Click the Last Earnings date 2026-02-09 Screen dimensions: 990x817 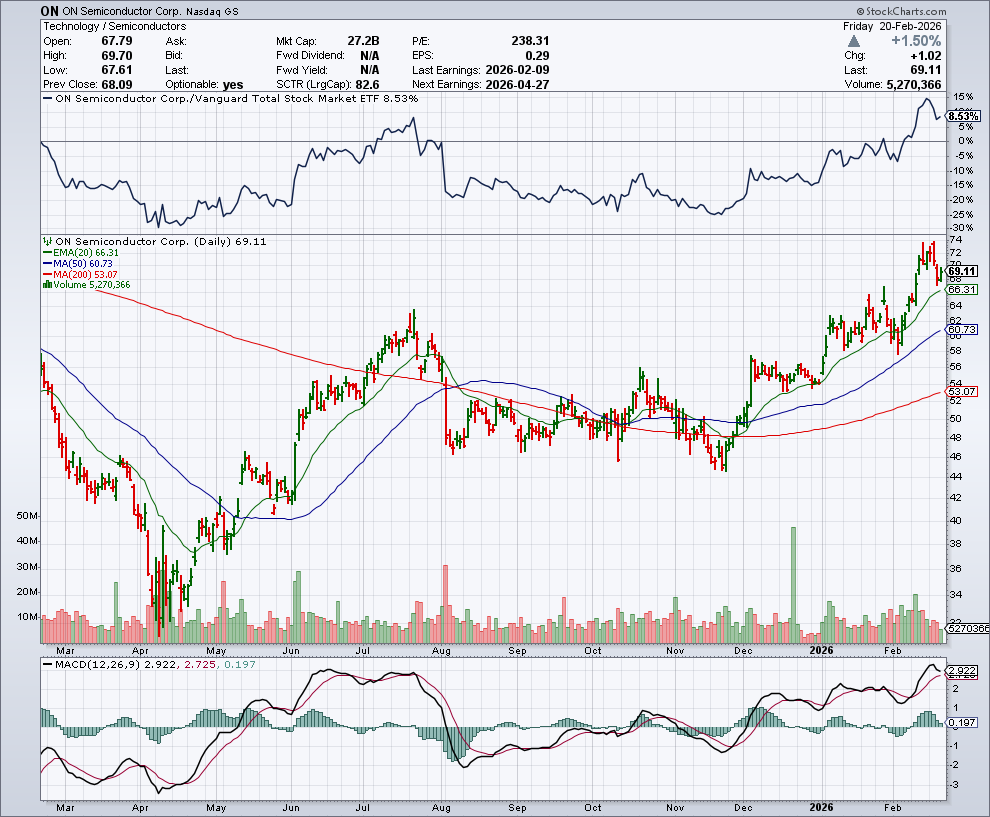(517, 70)
